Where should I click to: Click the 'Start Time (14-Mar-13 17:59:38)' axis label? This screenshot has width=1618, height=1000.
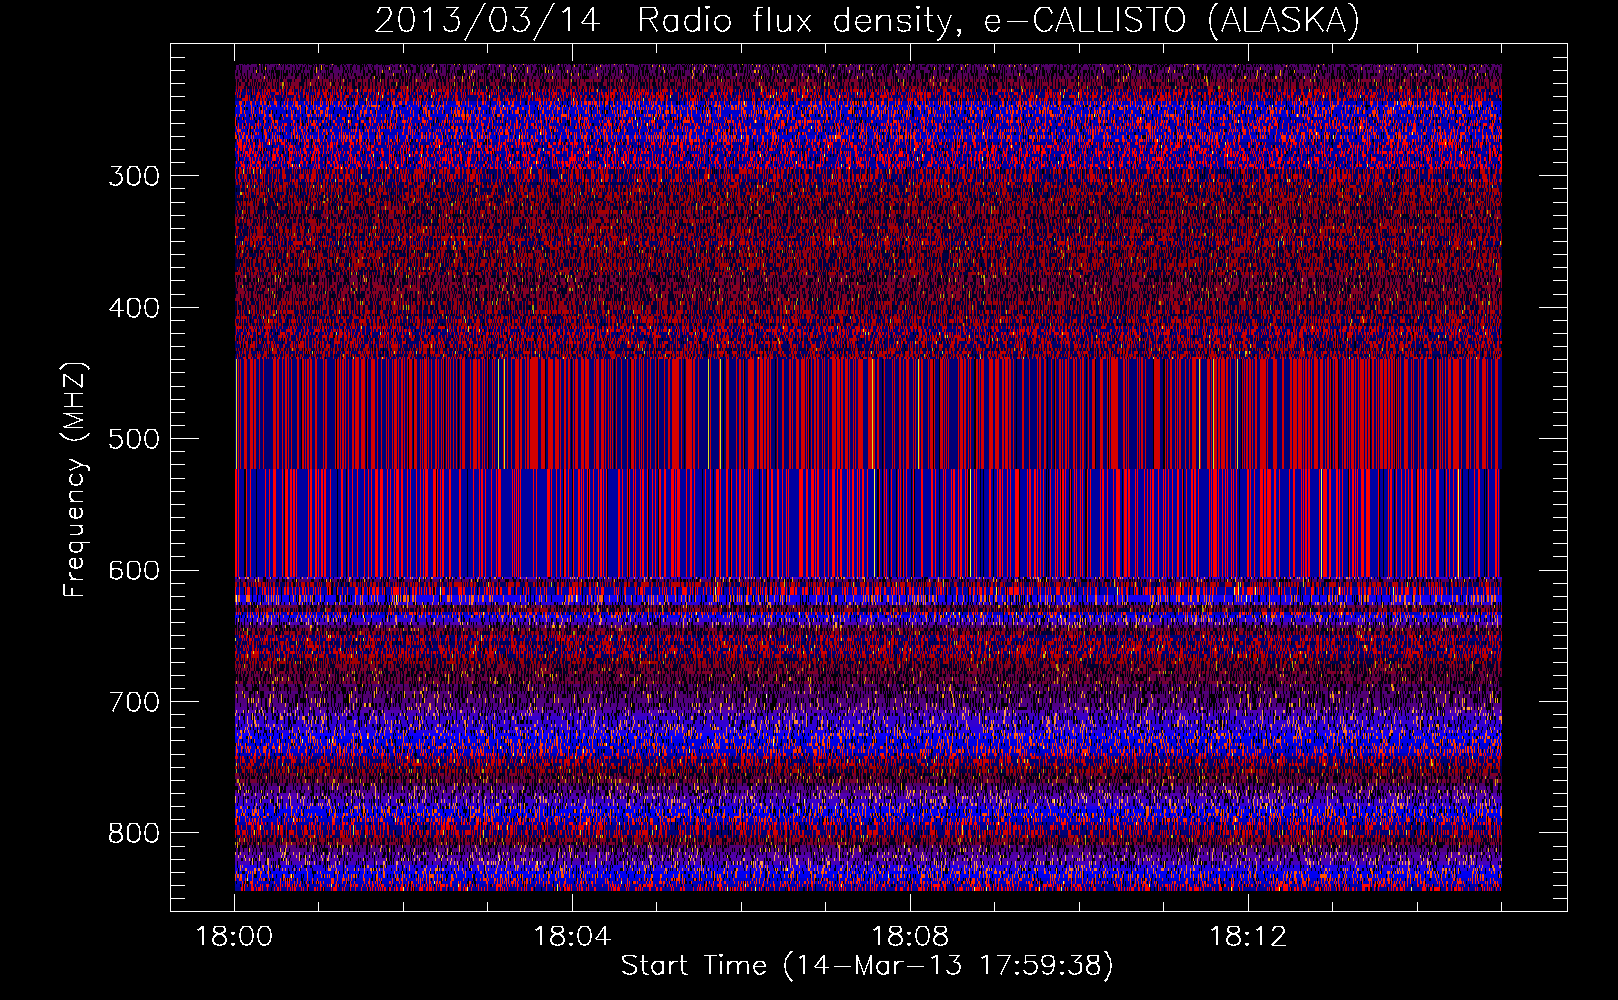(x=867, y=966)
